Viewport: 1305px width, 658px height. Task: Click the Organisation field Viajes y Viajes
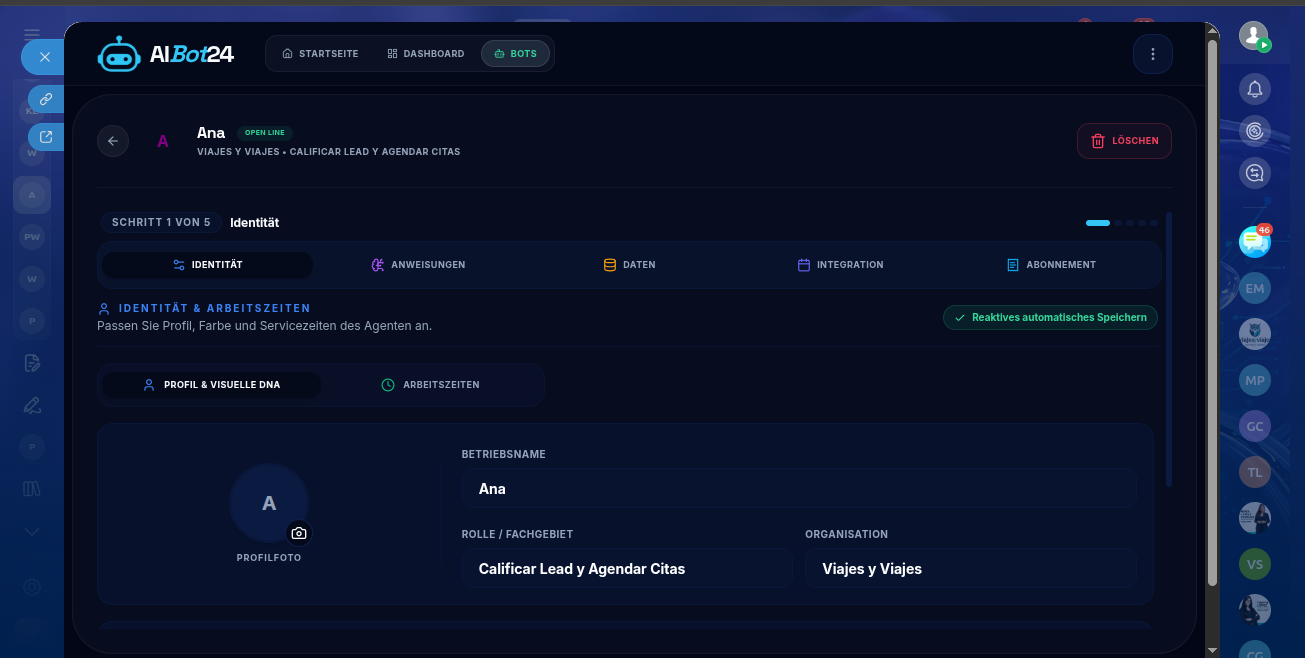click(x=971, y=568)
